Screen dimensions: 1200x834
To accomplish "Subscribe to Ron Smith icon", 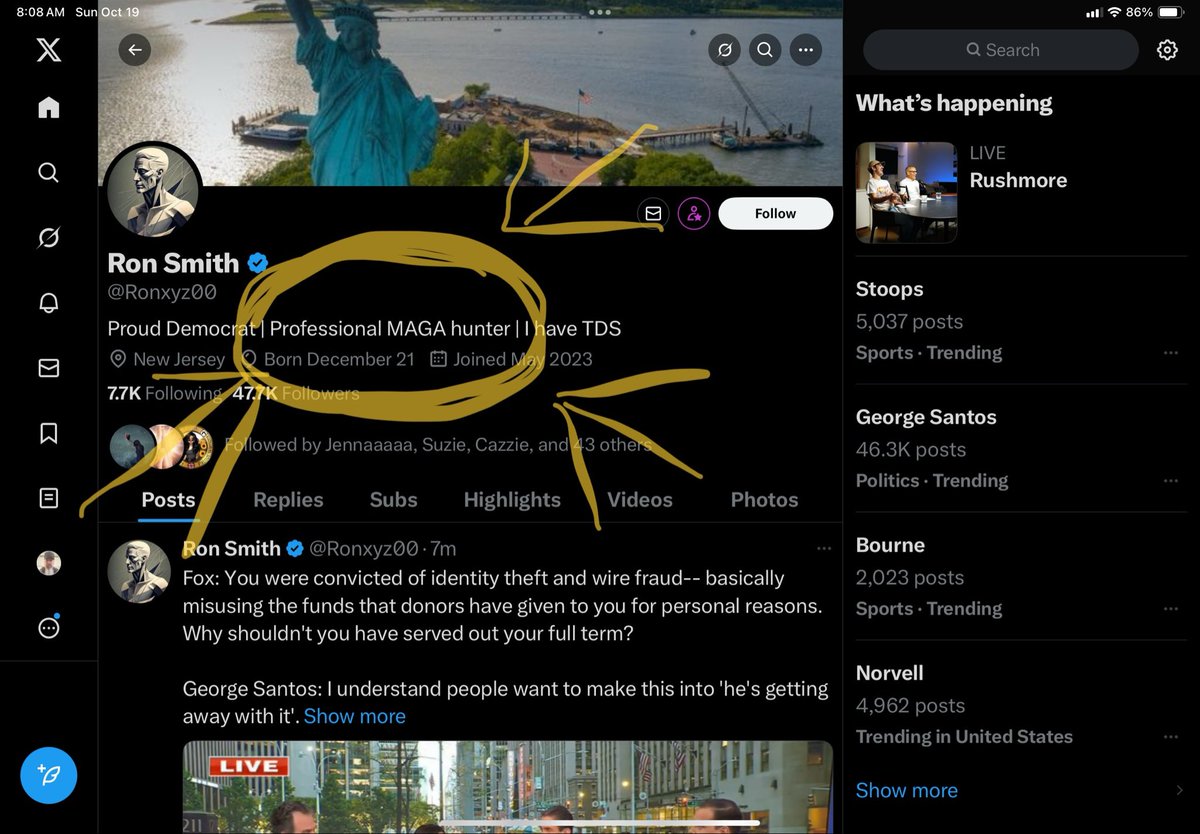I will [x=694, y=213].
